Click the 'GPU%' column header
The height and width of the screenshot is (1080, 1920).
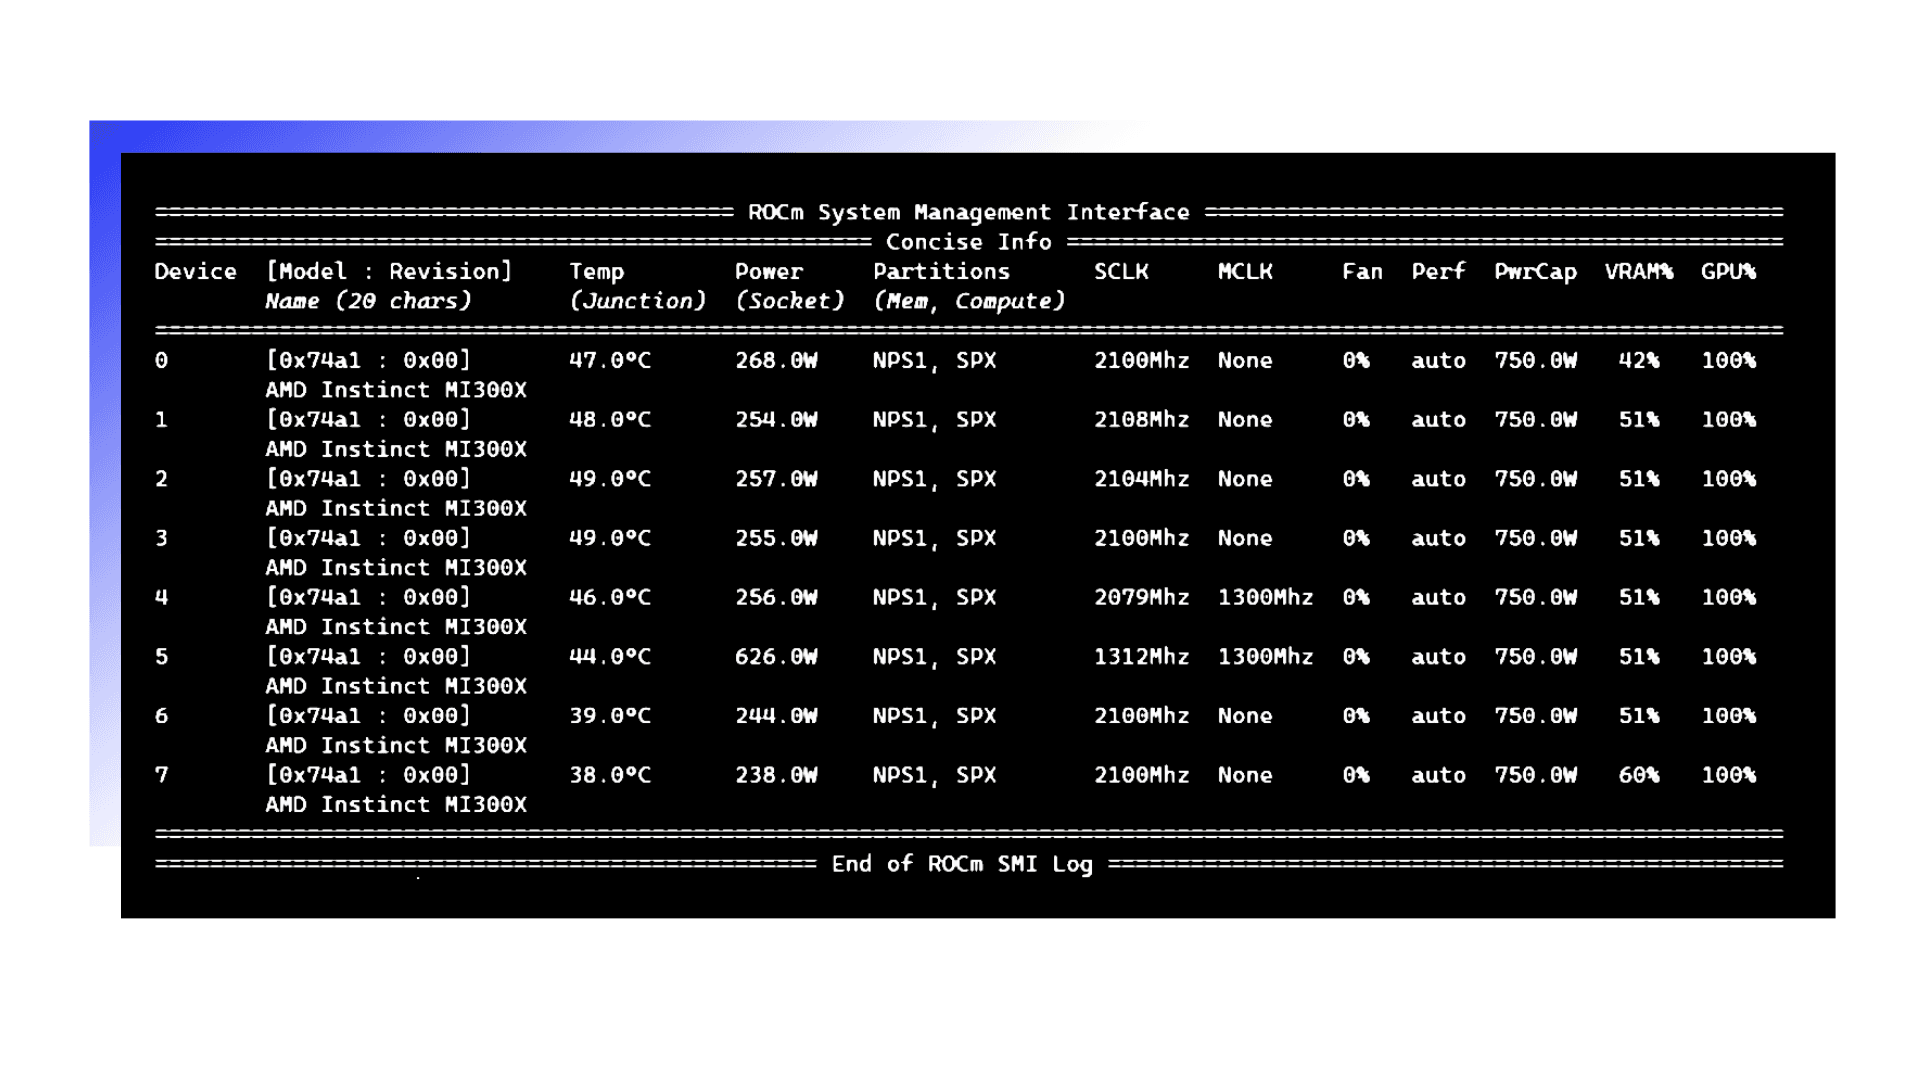(1728, 271)
